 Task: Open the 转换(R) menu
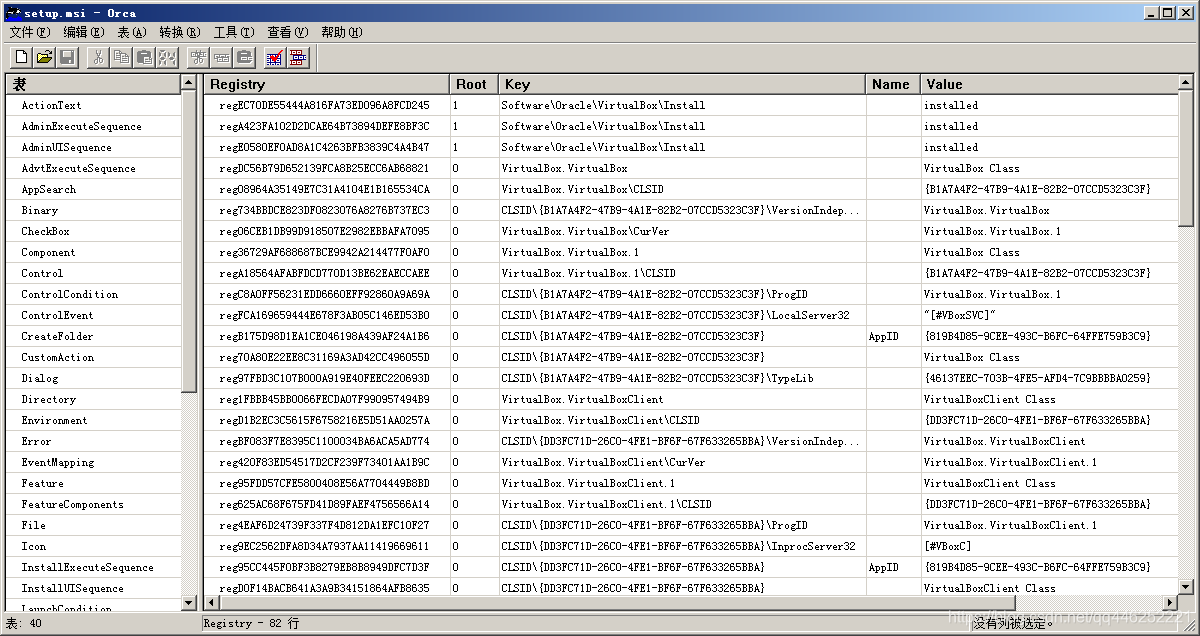(180, 32)
